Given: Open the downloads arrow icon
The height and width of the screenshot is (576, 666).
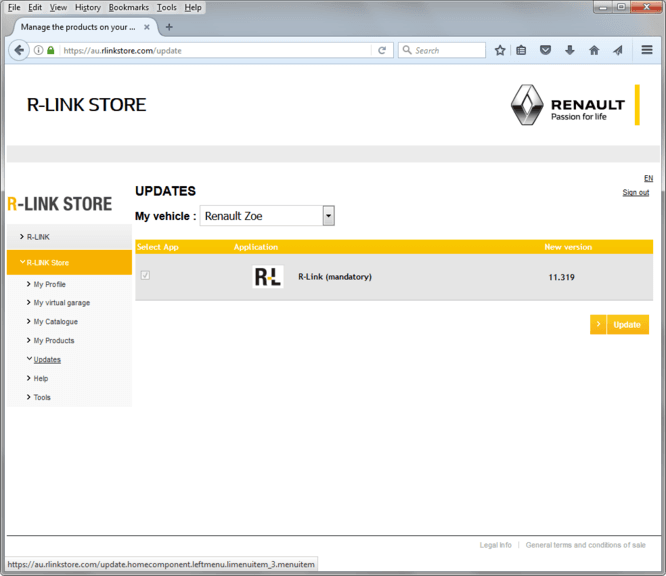Looking at the screenshot, I should pos(570,51).
